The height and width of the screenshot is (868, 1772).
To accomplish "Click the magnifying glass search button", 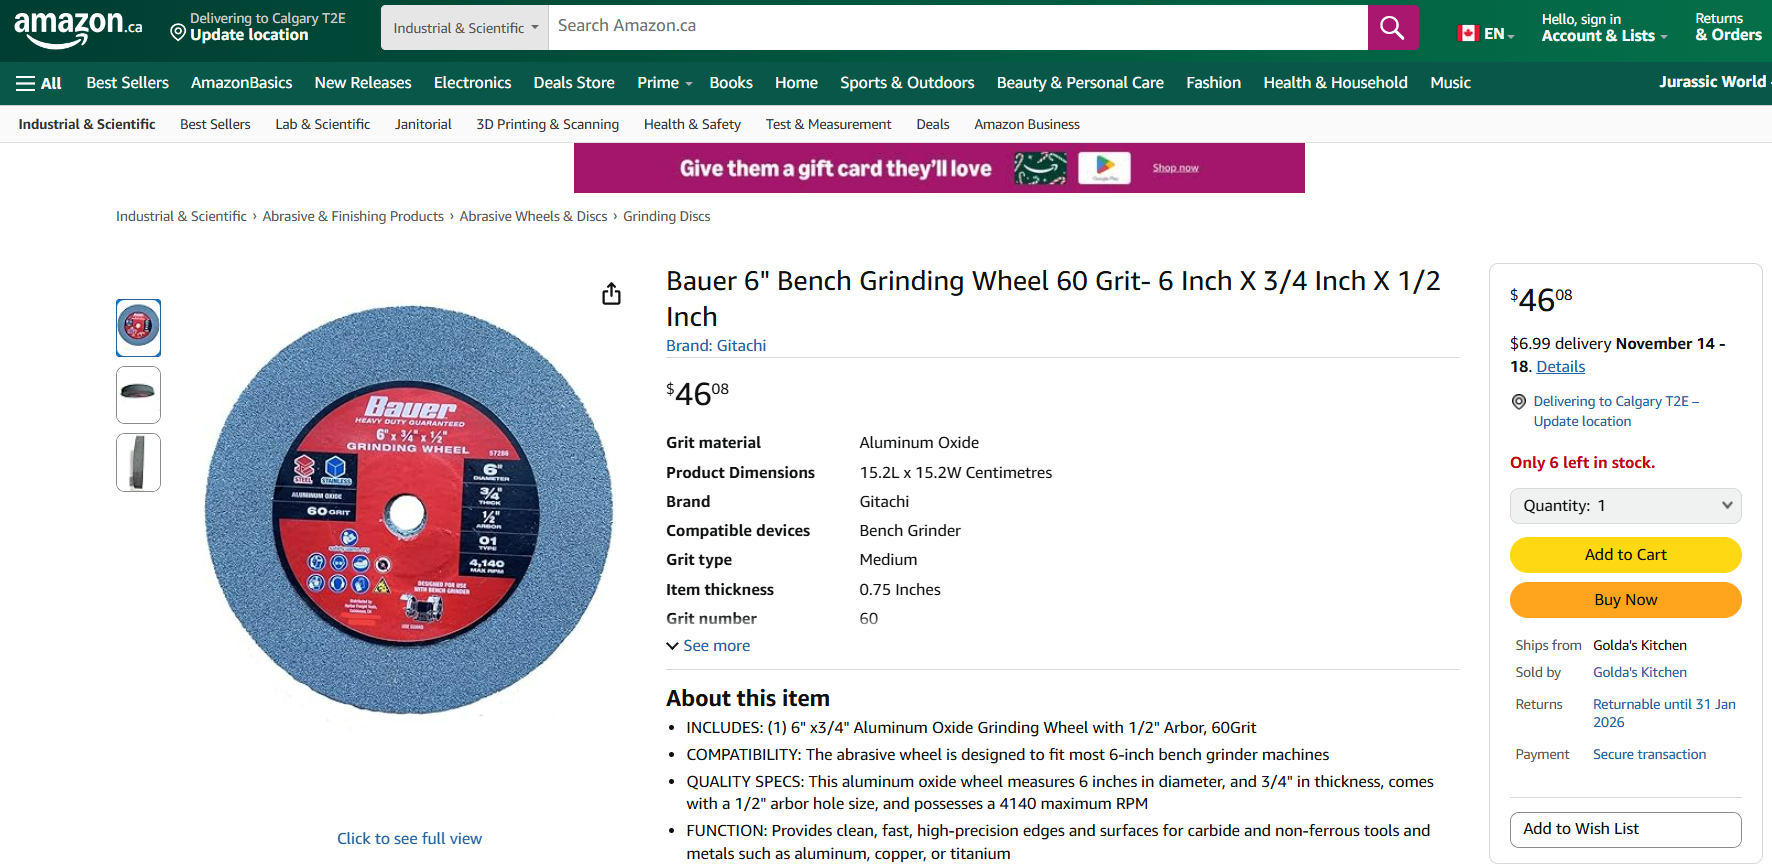I will click(x=1392, y=27).
